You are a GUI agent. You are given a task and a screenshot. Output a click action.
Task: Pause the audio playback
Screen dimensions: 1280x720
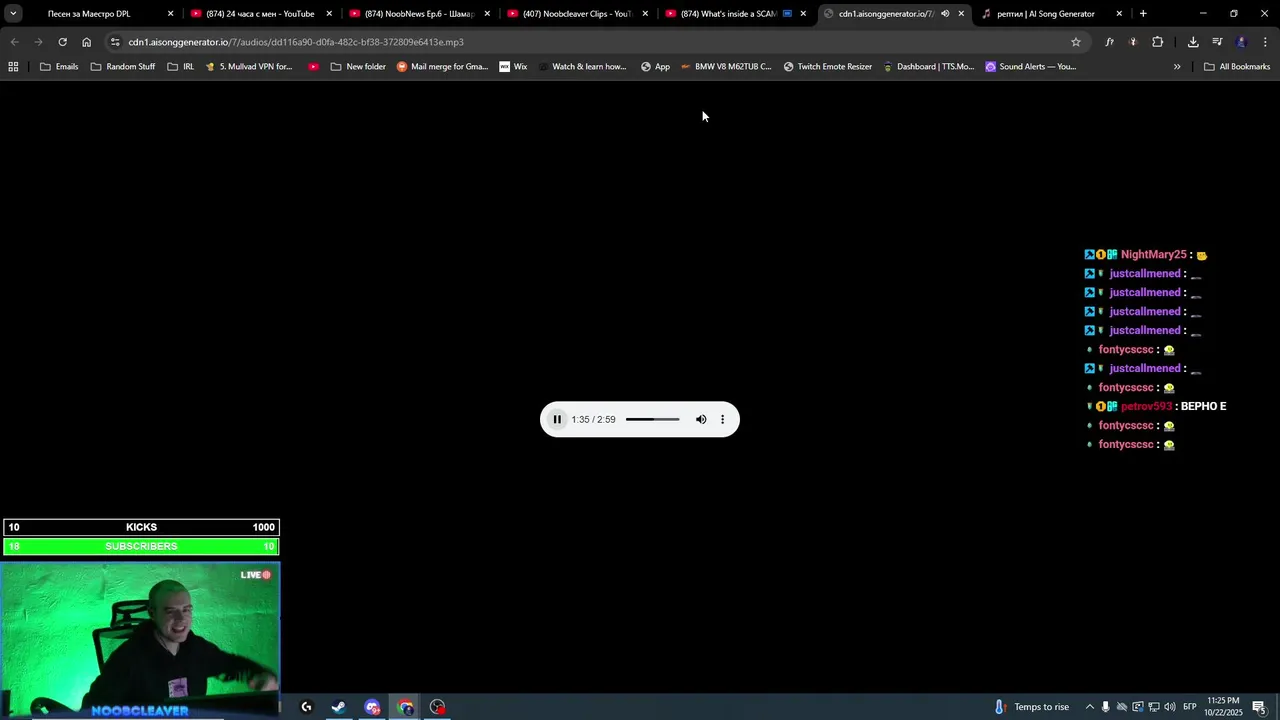pos(557,419)
